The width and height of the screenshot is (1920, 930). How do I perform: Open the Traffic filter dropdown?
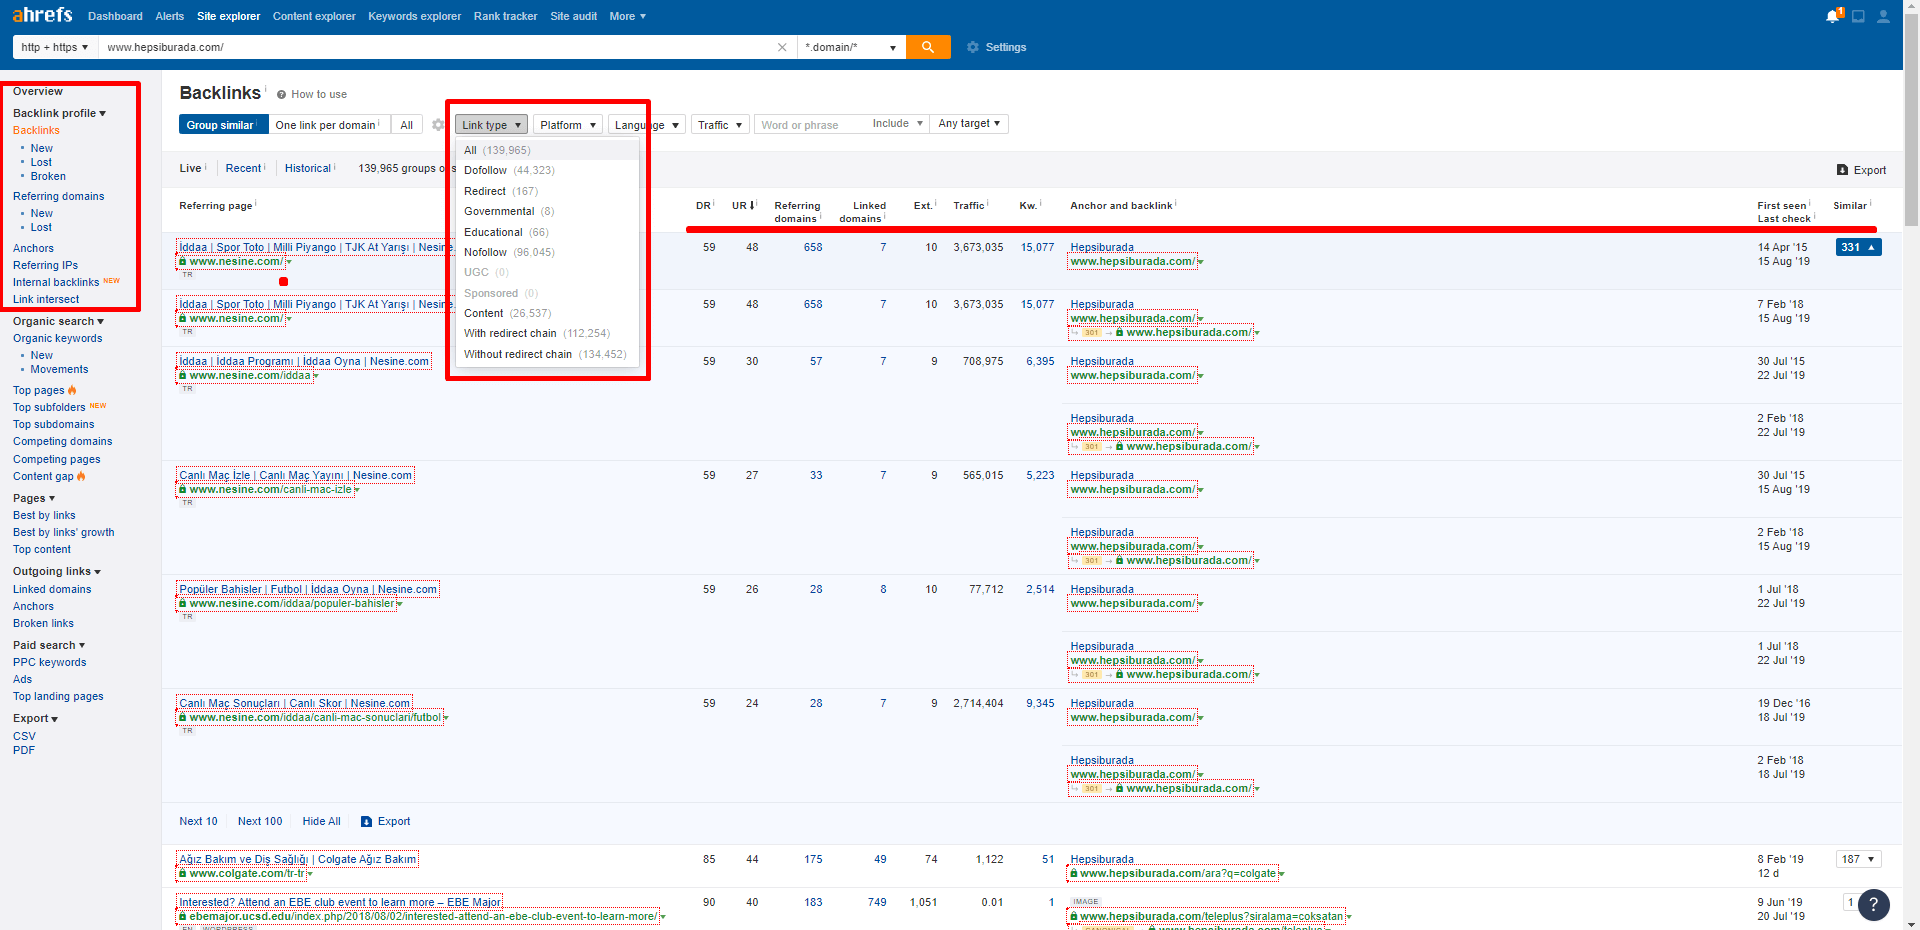tap(720, 125)
